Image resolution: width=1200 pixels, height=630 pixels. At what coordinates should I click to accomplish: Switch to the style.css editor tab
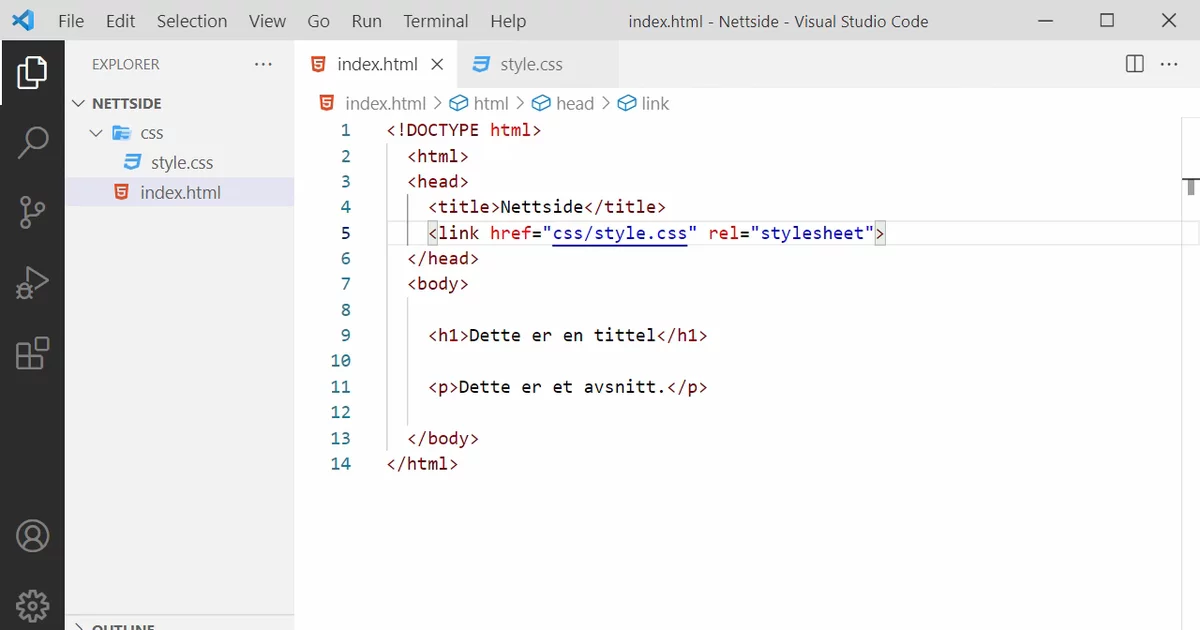538,64
